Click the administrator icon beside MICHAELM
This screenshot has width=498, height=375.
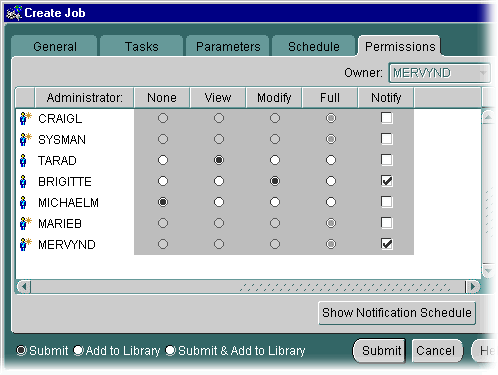click(23, 202)
